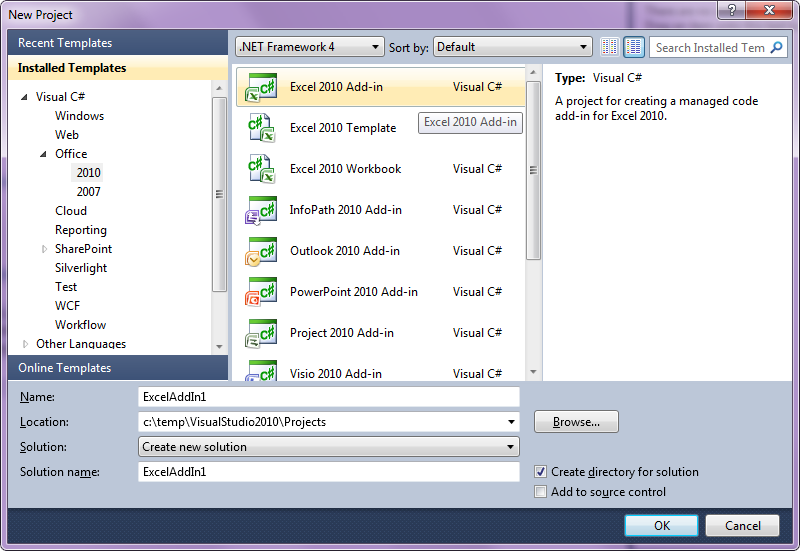Click the Outlook 2010 Add-in icon

261,251
